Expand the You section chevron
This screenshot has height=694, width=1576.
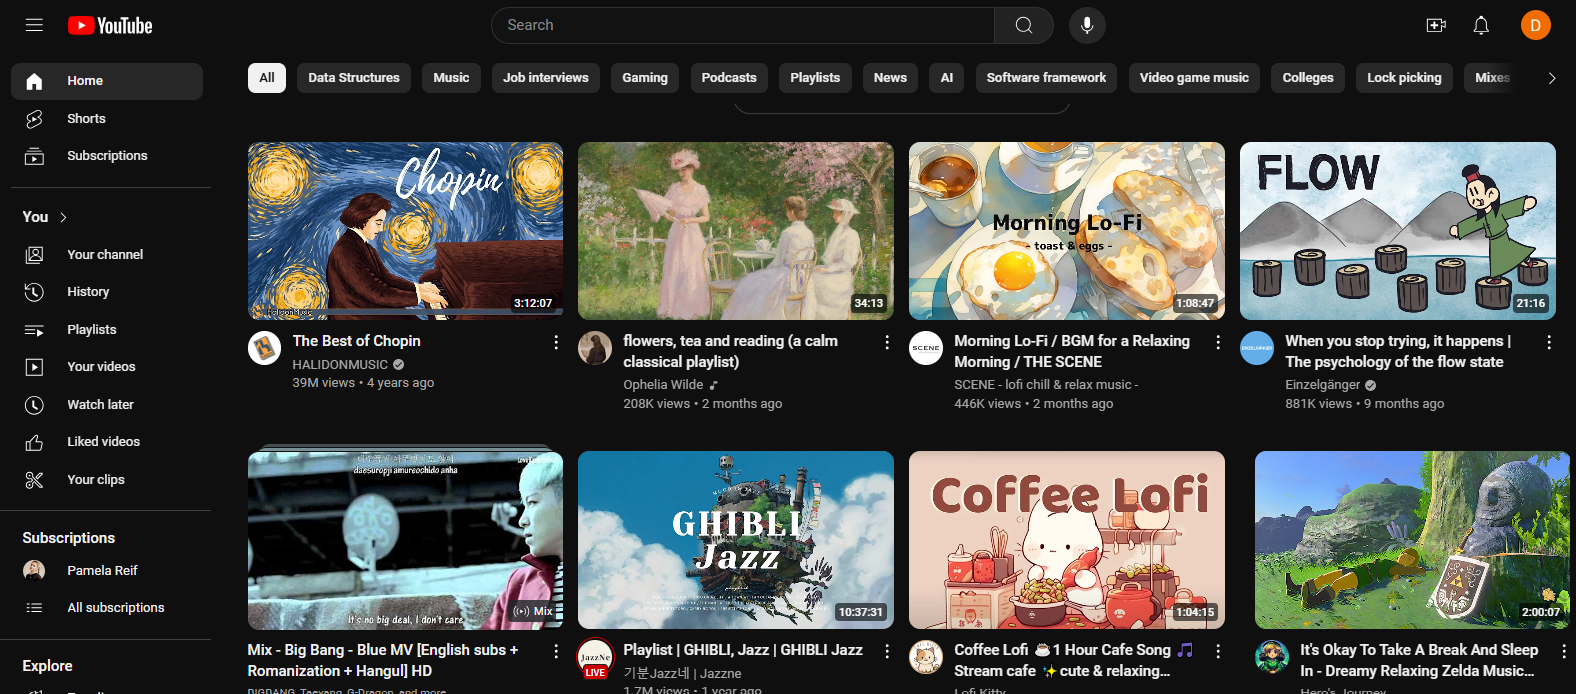click(x=64, y=217)
